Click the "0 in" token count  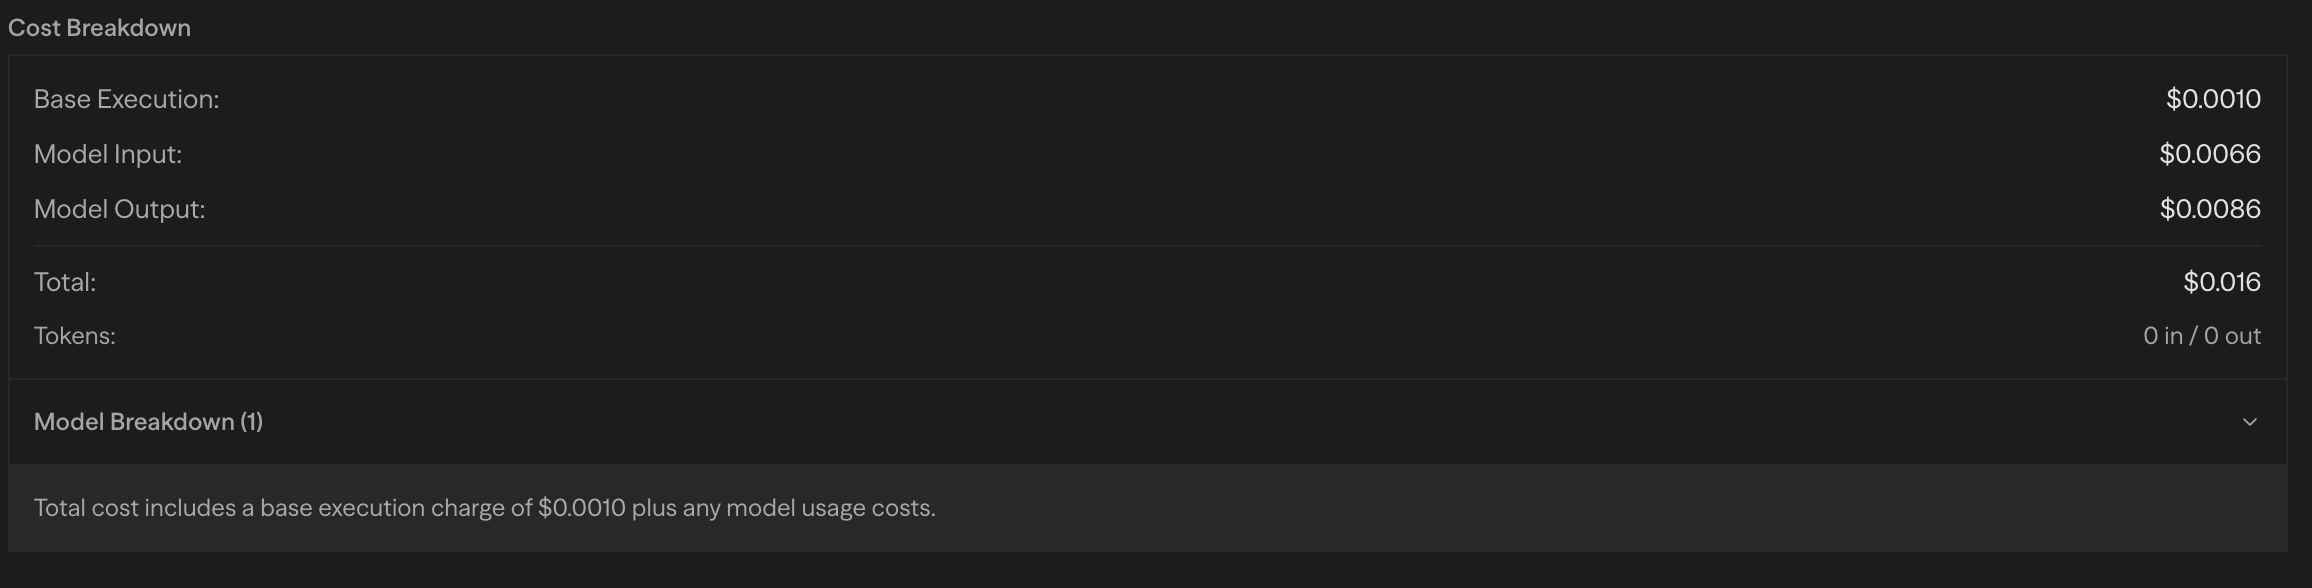click(x=2162, y=336)
